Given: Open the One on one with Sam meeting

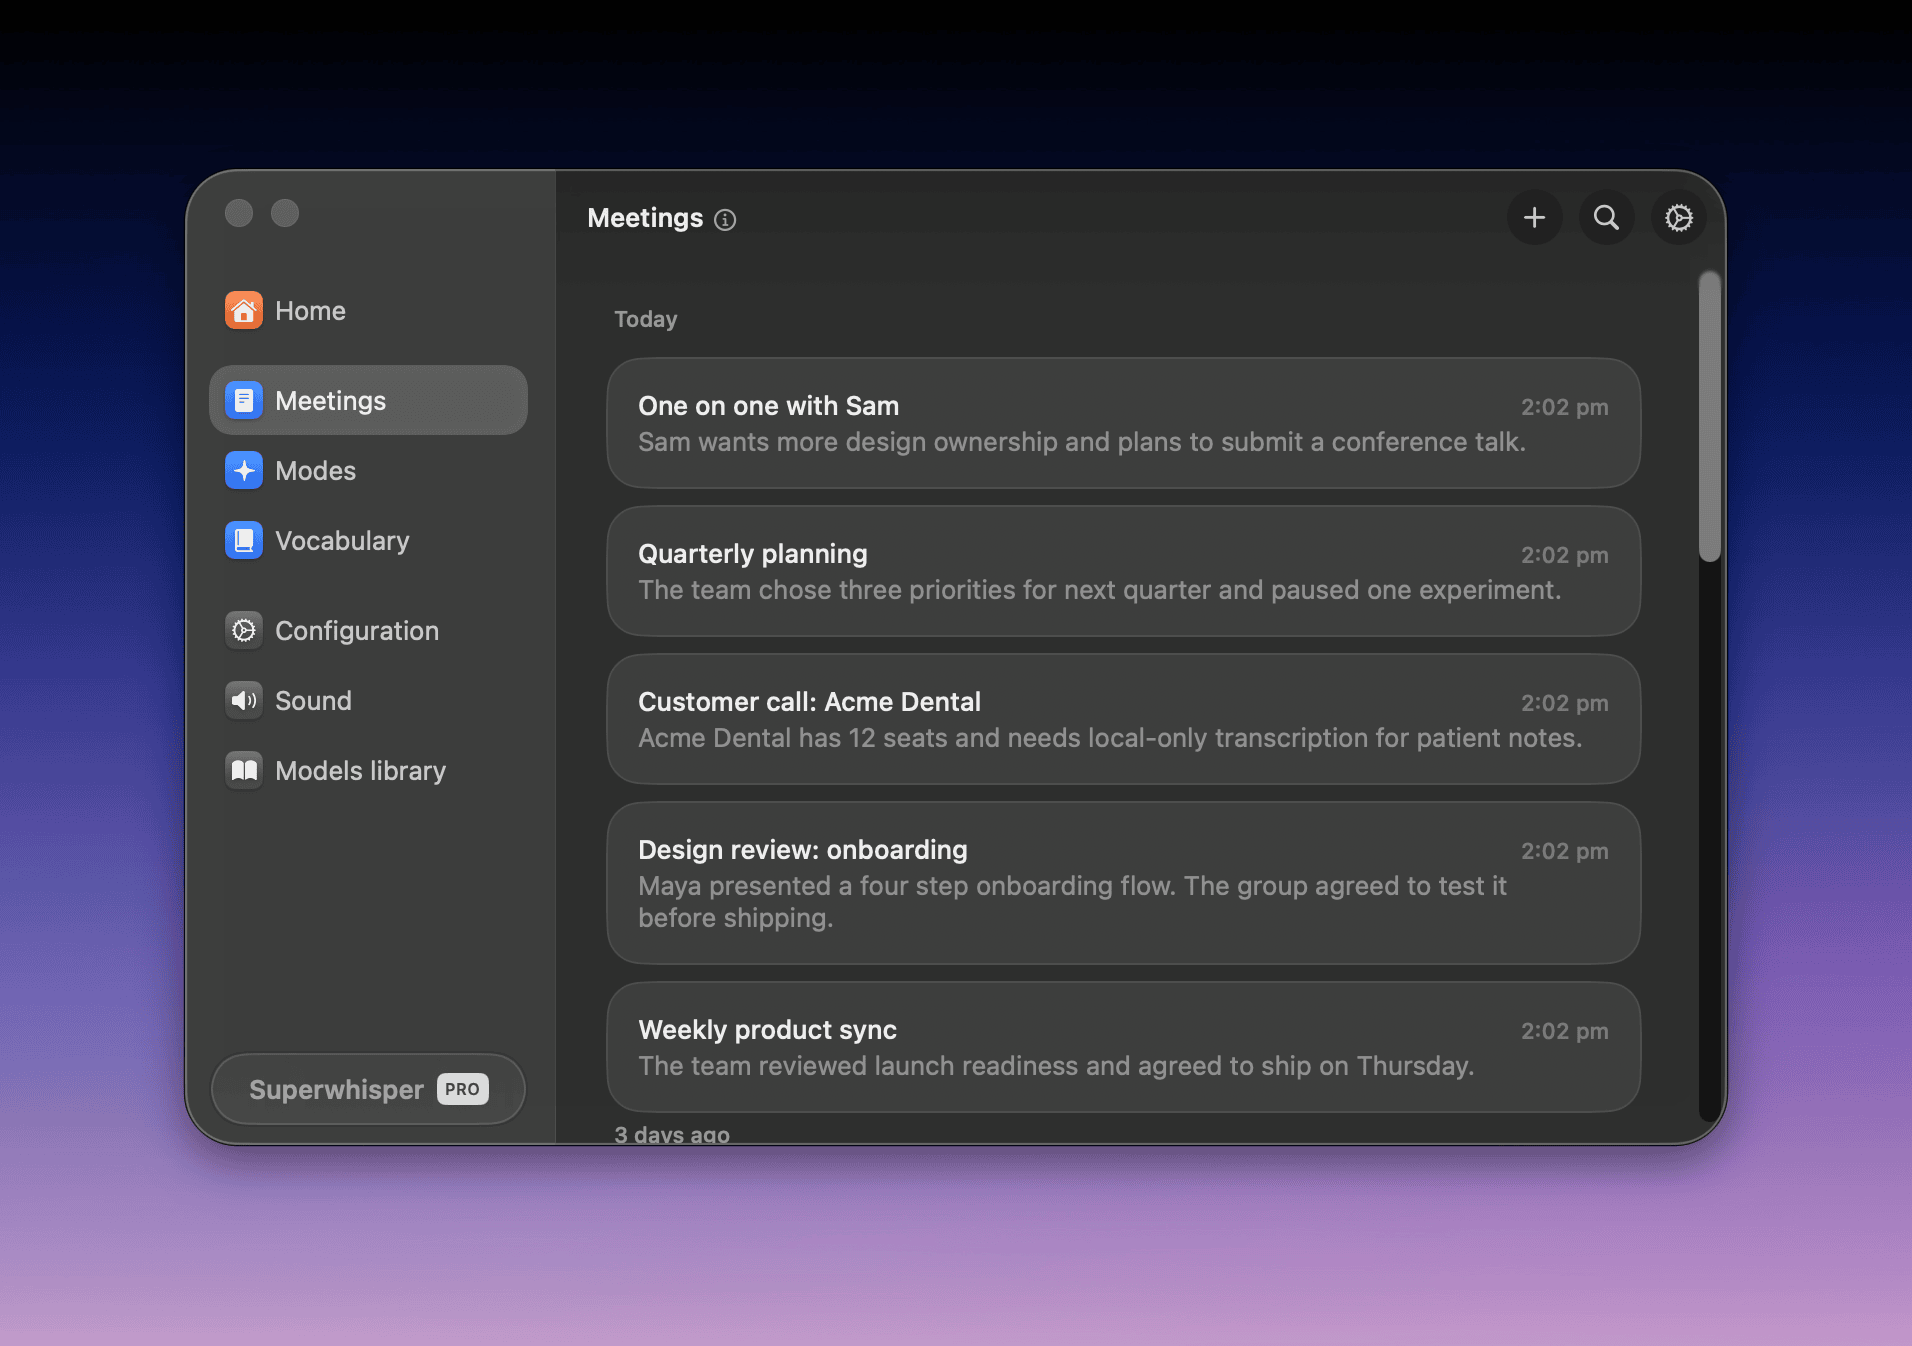Looking at the screenshot, I should coord(1123,423).
